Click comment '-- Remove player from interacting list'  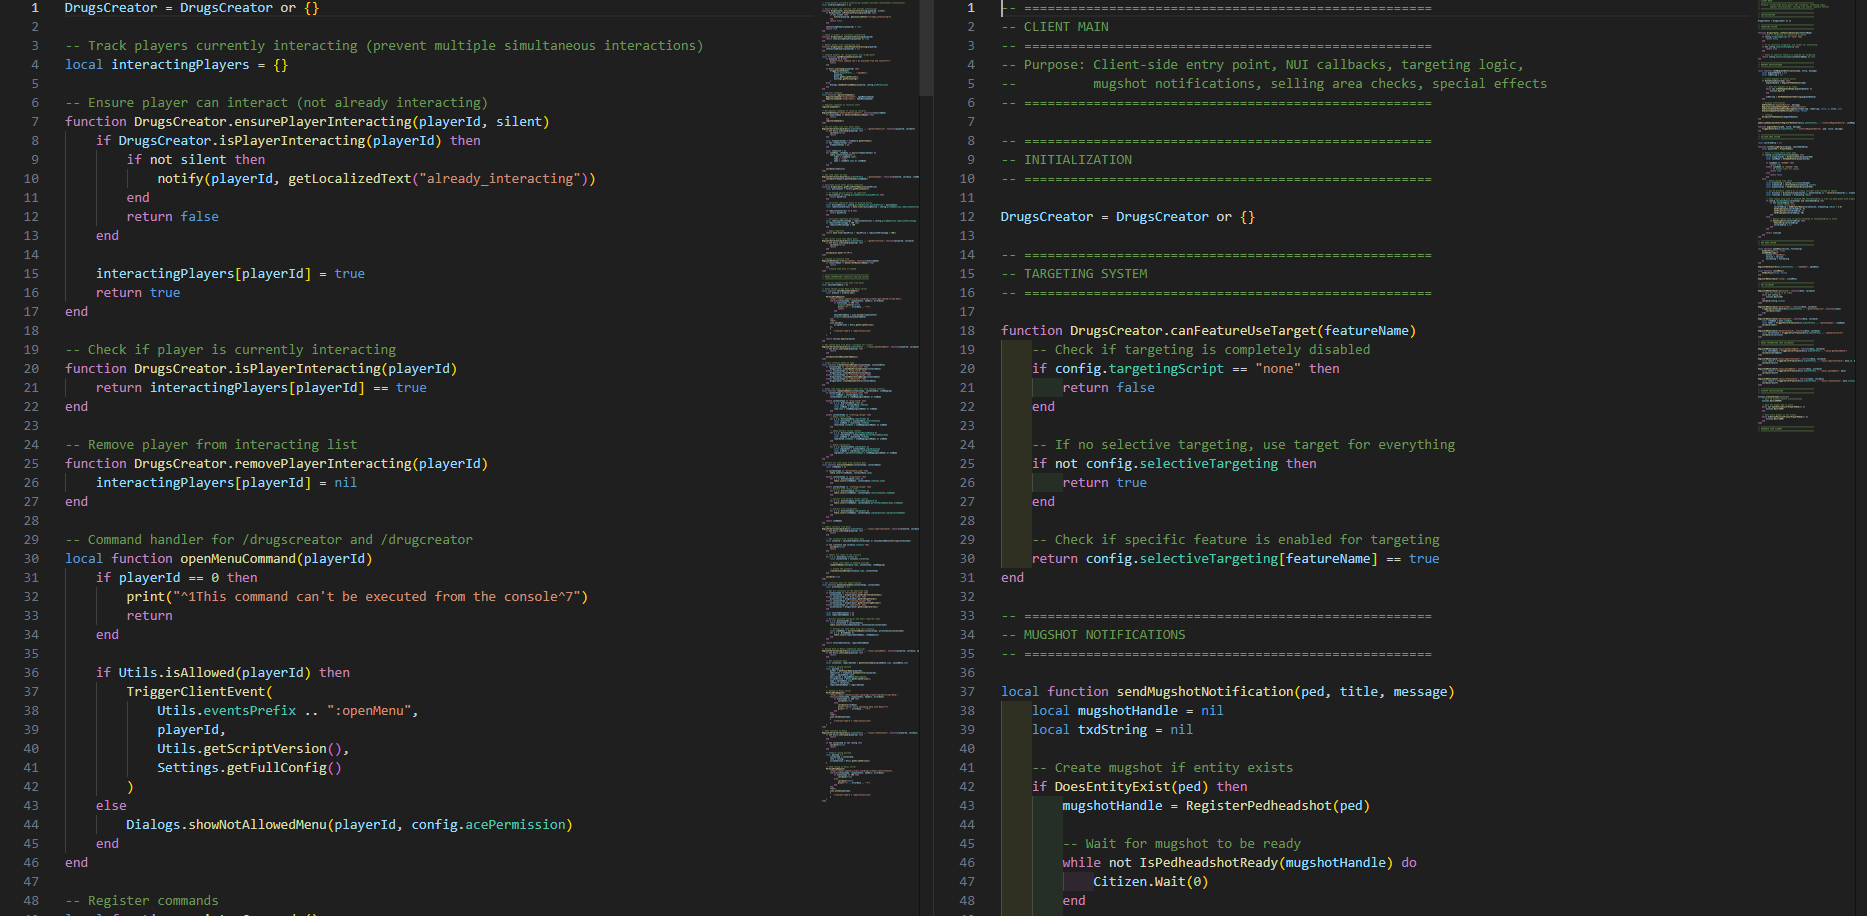tap(211, 445)
